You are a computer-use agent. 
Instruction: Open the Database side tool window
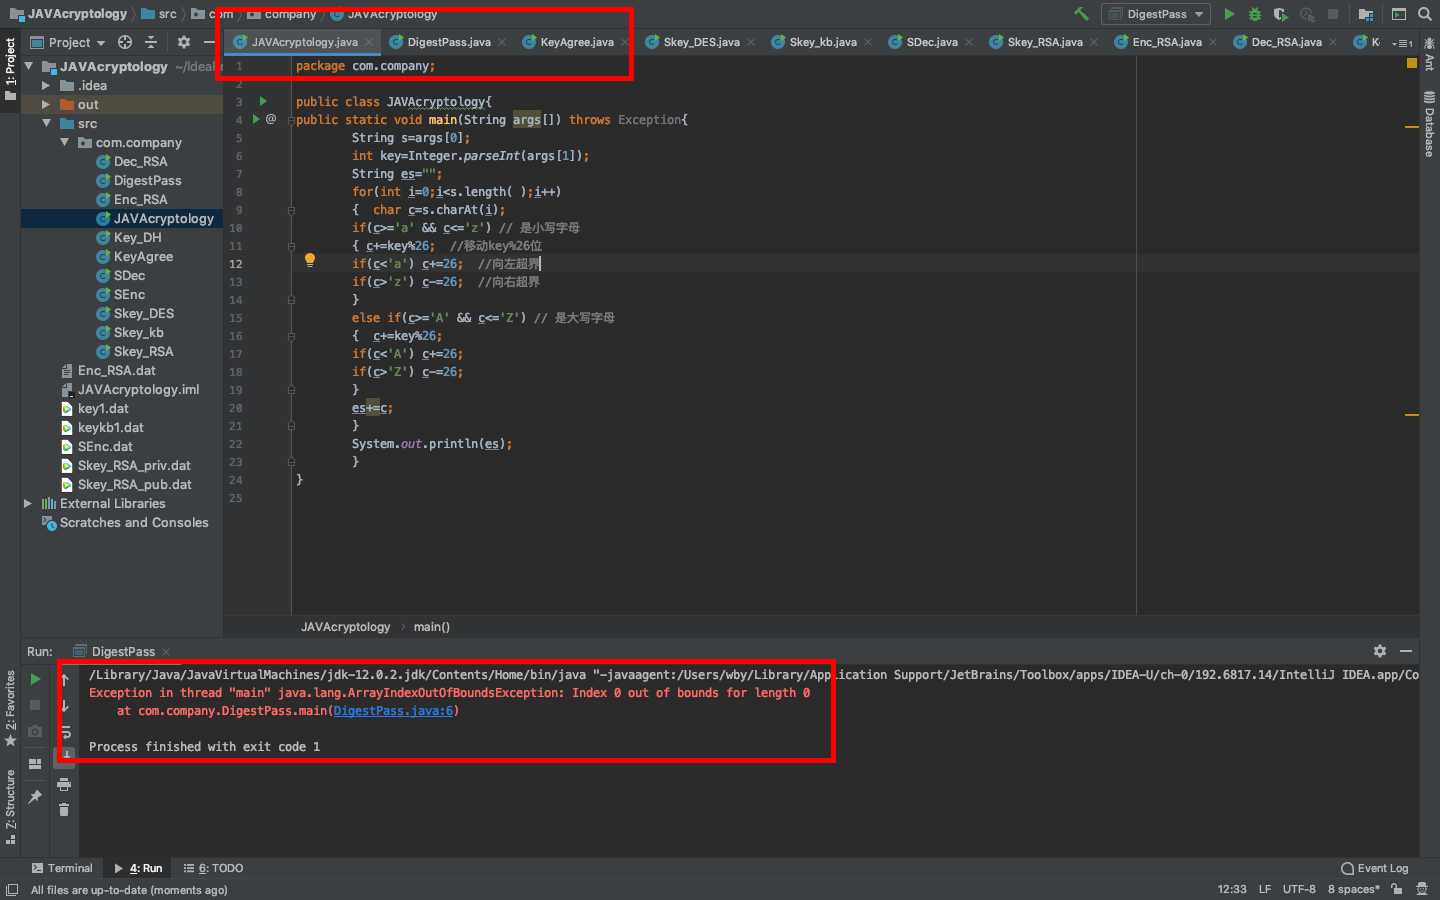click(x=1429, y=124)
